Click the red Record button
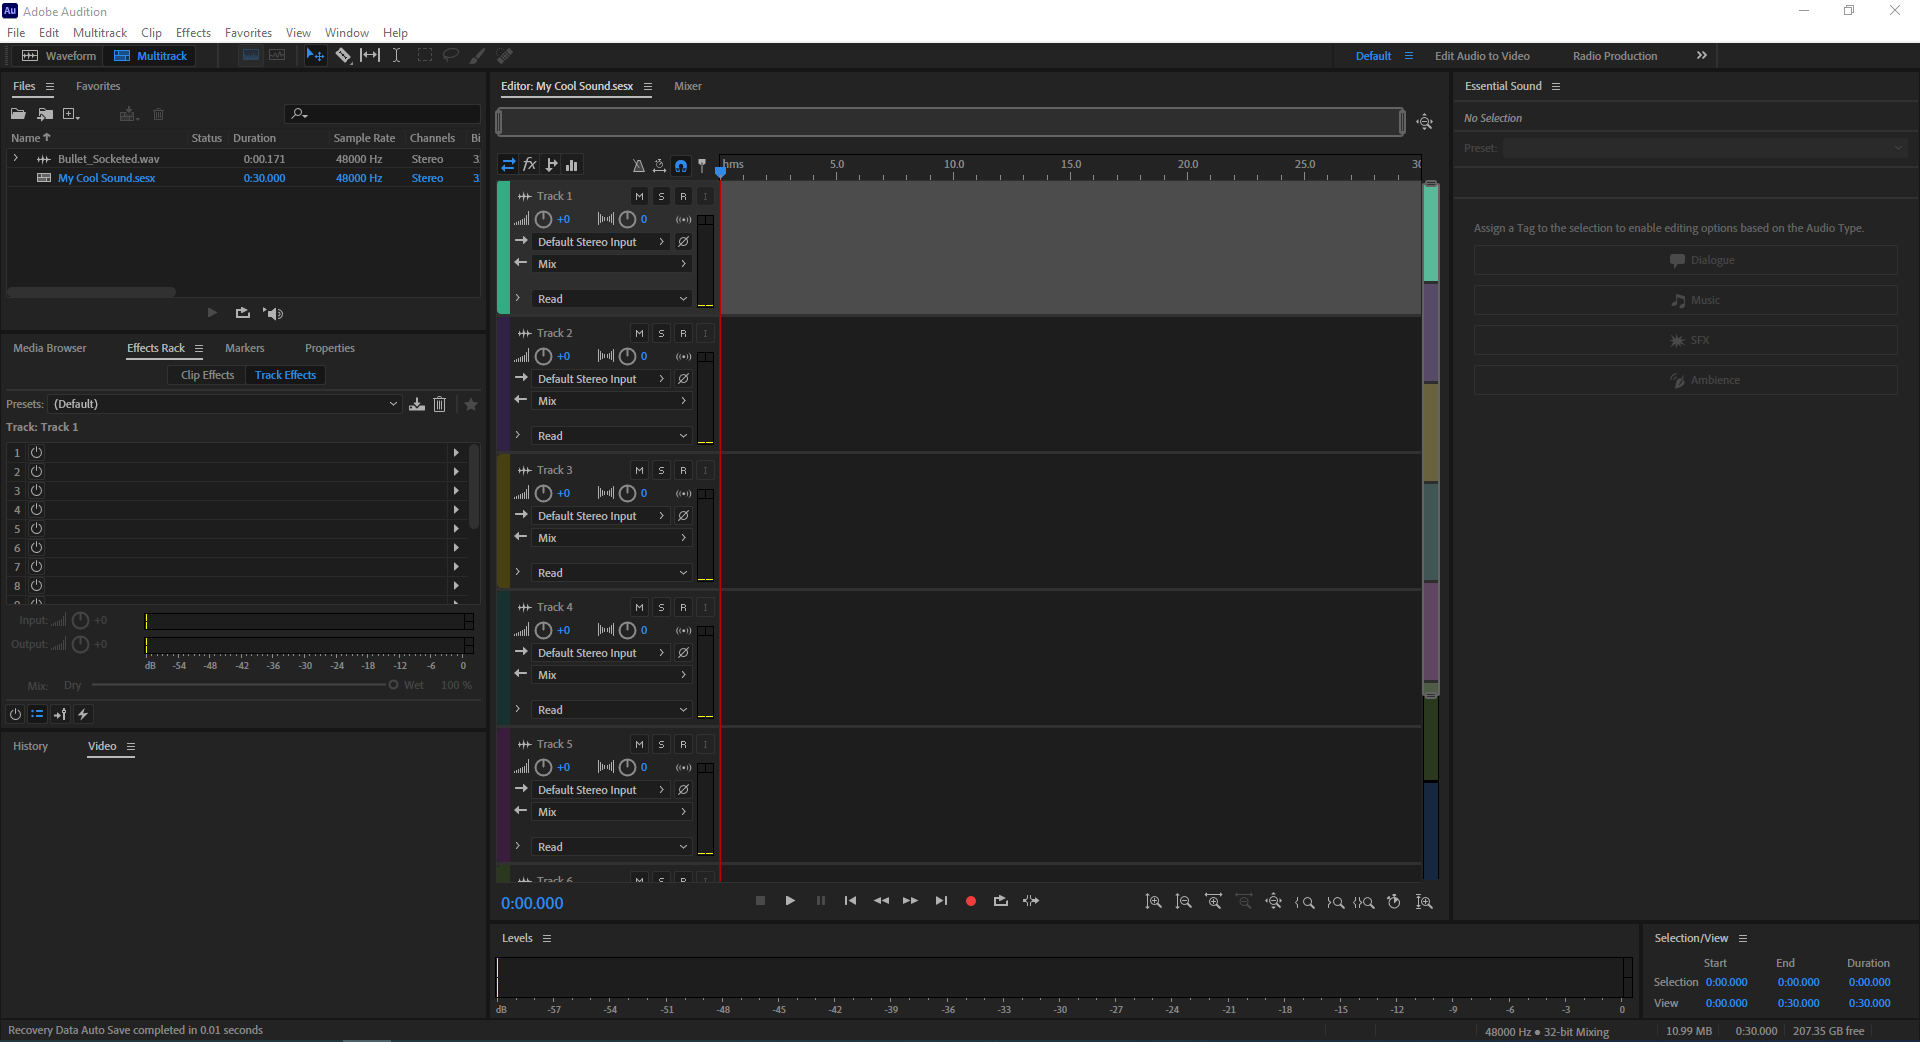The width and height of the screenshot is (1920, 1042). tap(970, 901)
